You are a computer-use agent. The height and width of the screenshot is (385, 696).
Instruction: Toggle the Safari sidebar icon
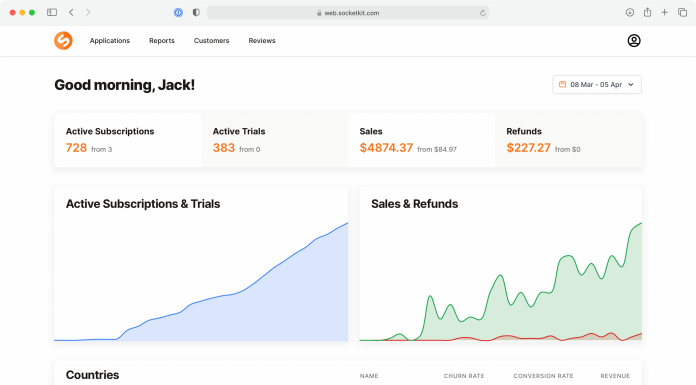point(52,12)
